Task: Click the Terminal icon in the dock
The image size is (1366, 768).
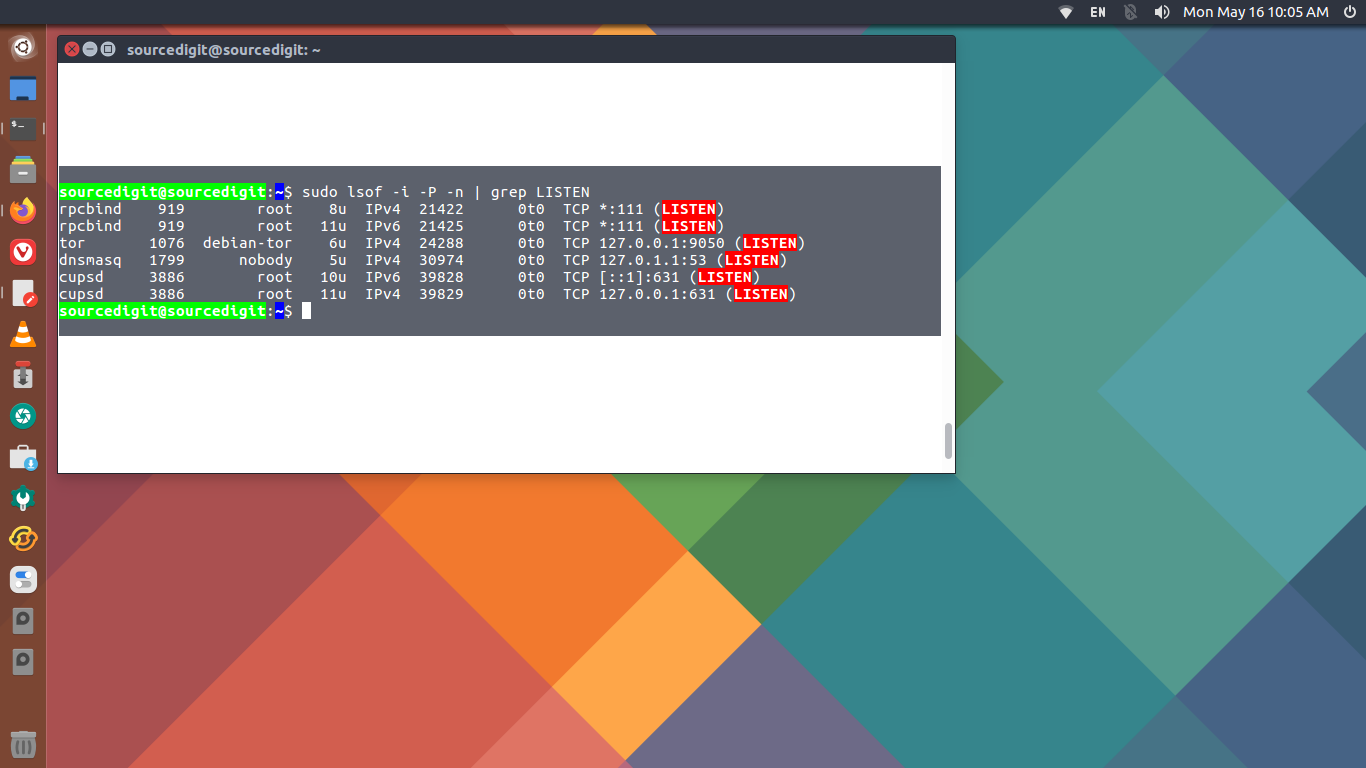Action: (23, 129)
